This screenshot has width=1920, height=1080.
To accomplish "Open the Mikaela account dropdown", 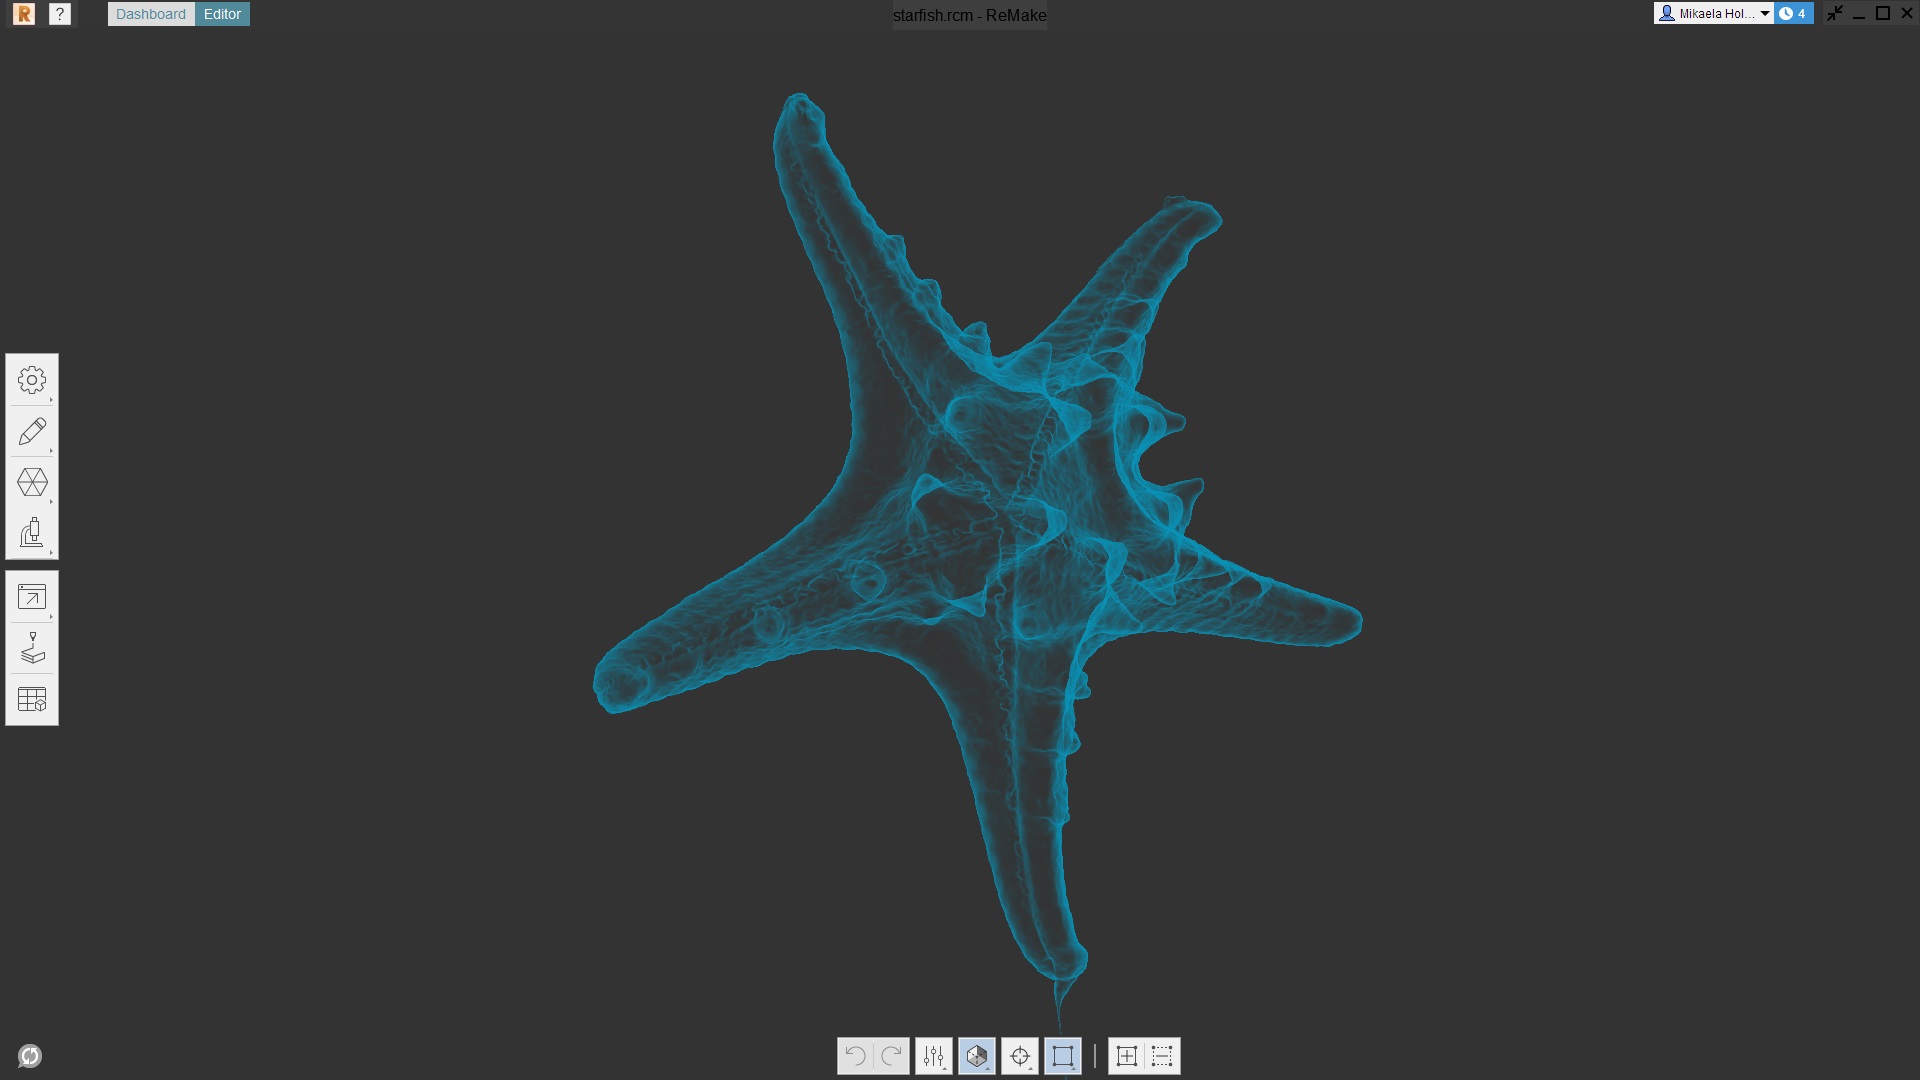I will click(x=1715, y=13).
